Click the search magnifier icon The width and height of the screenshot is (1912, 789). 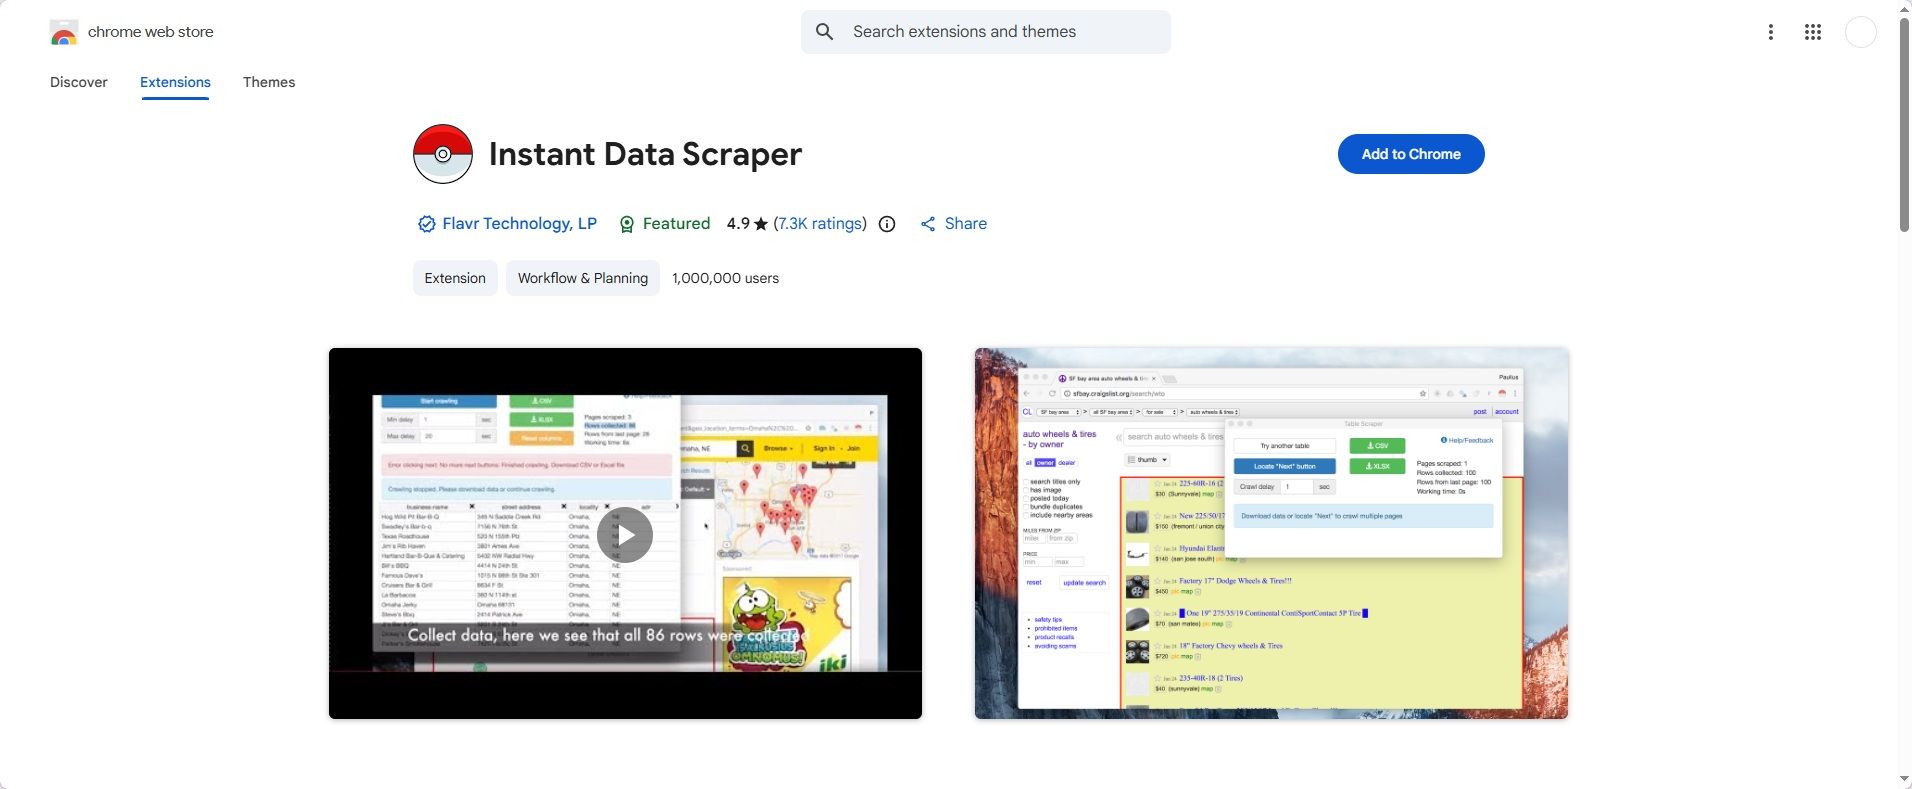(x=825, y=32)
